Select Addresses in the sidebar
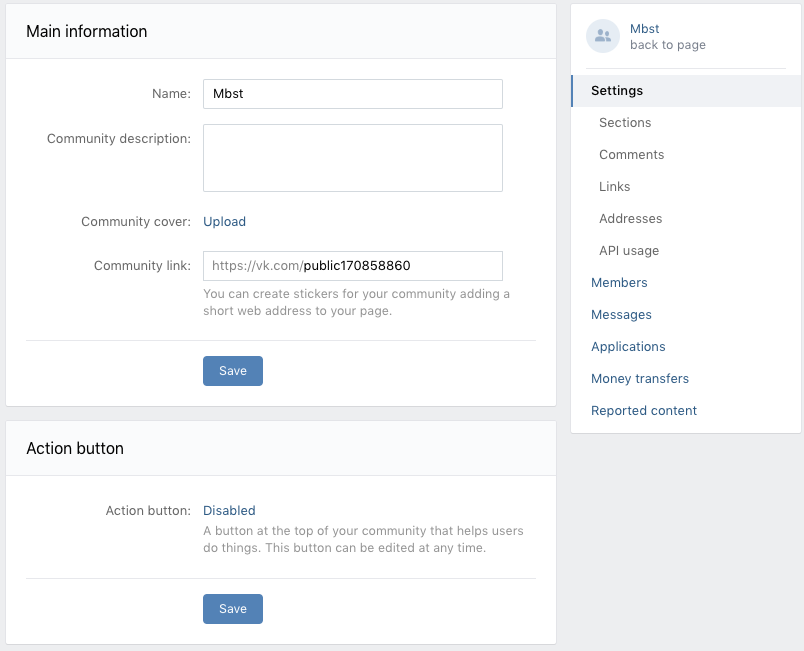This screenshot has height=651, width=804. tap(630, 219)
